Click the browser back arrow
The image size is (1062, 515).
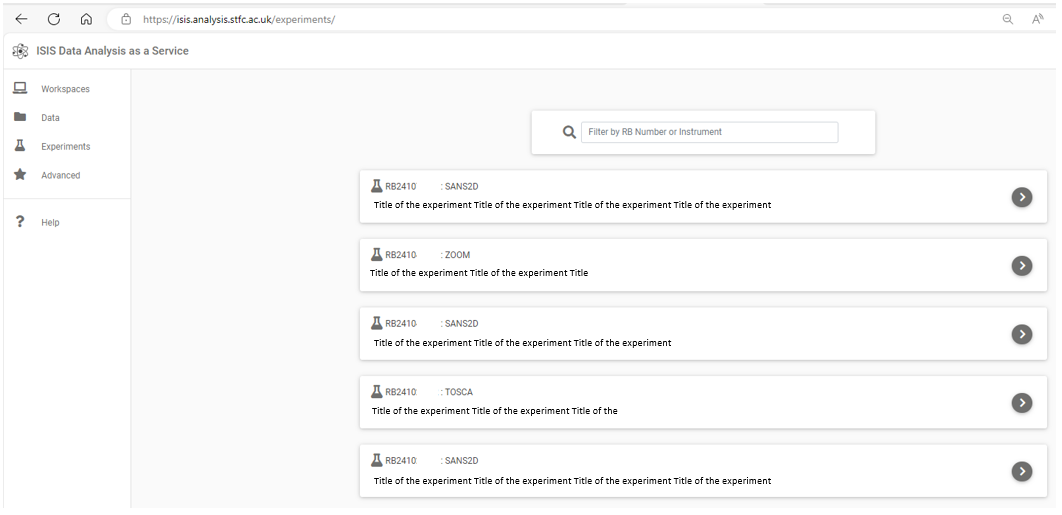coord(21,19)
